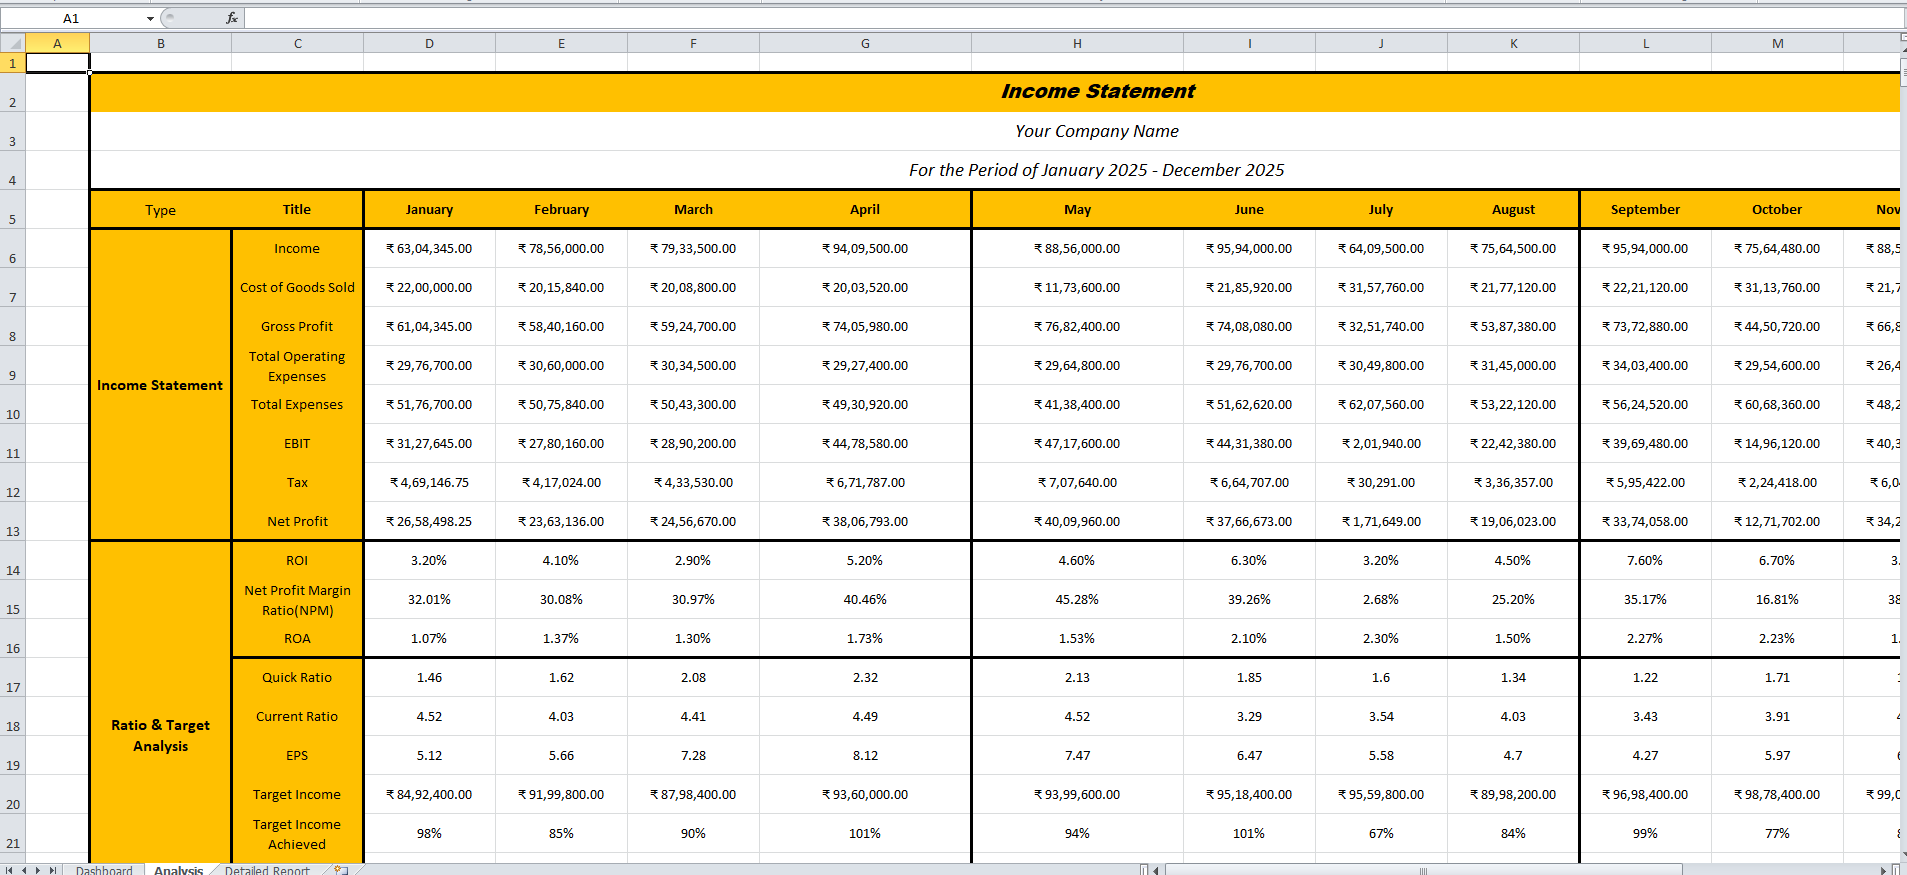Click the first-sheet navigation arrow

coord(9,870)
